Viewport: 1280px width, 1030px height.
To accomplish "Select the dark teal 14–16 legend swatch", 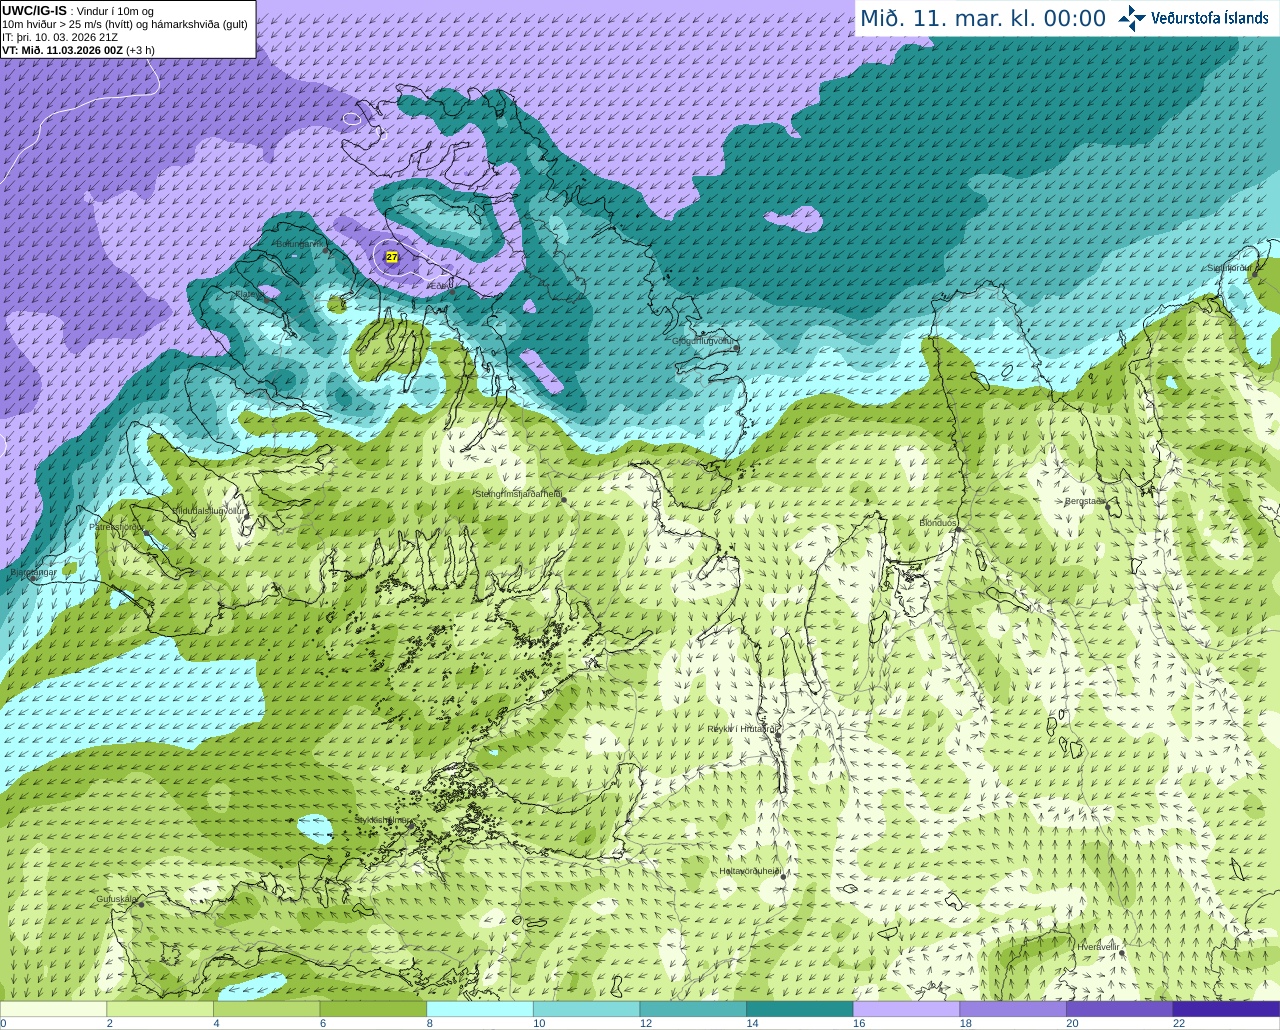I will tap(800, 1009).
